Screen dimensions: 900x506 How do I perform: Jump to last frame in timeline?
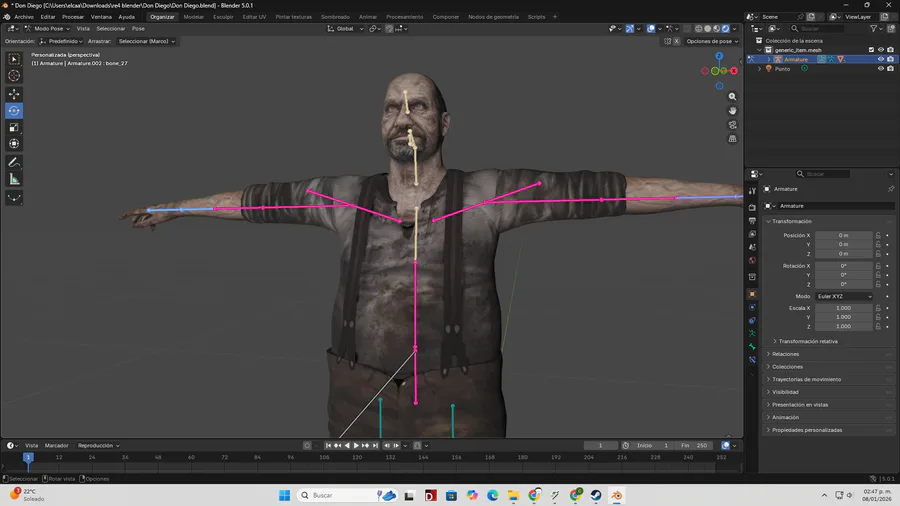pyautogui.click(x=375, y=445)
